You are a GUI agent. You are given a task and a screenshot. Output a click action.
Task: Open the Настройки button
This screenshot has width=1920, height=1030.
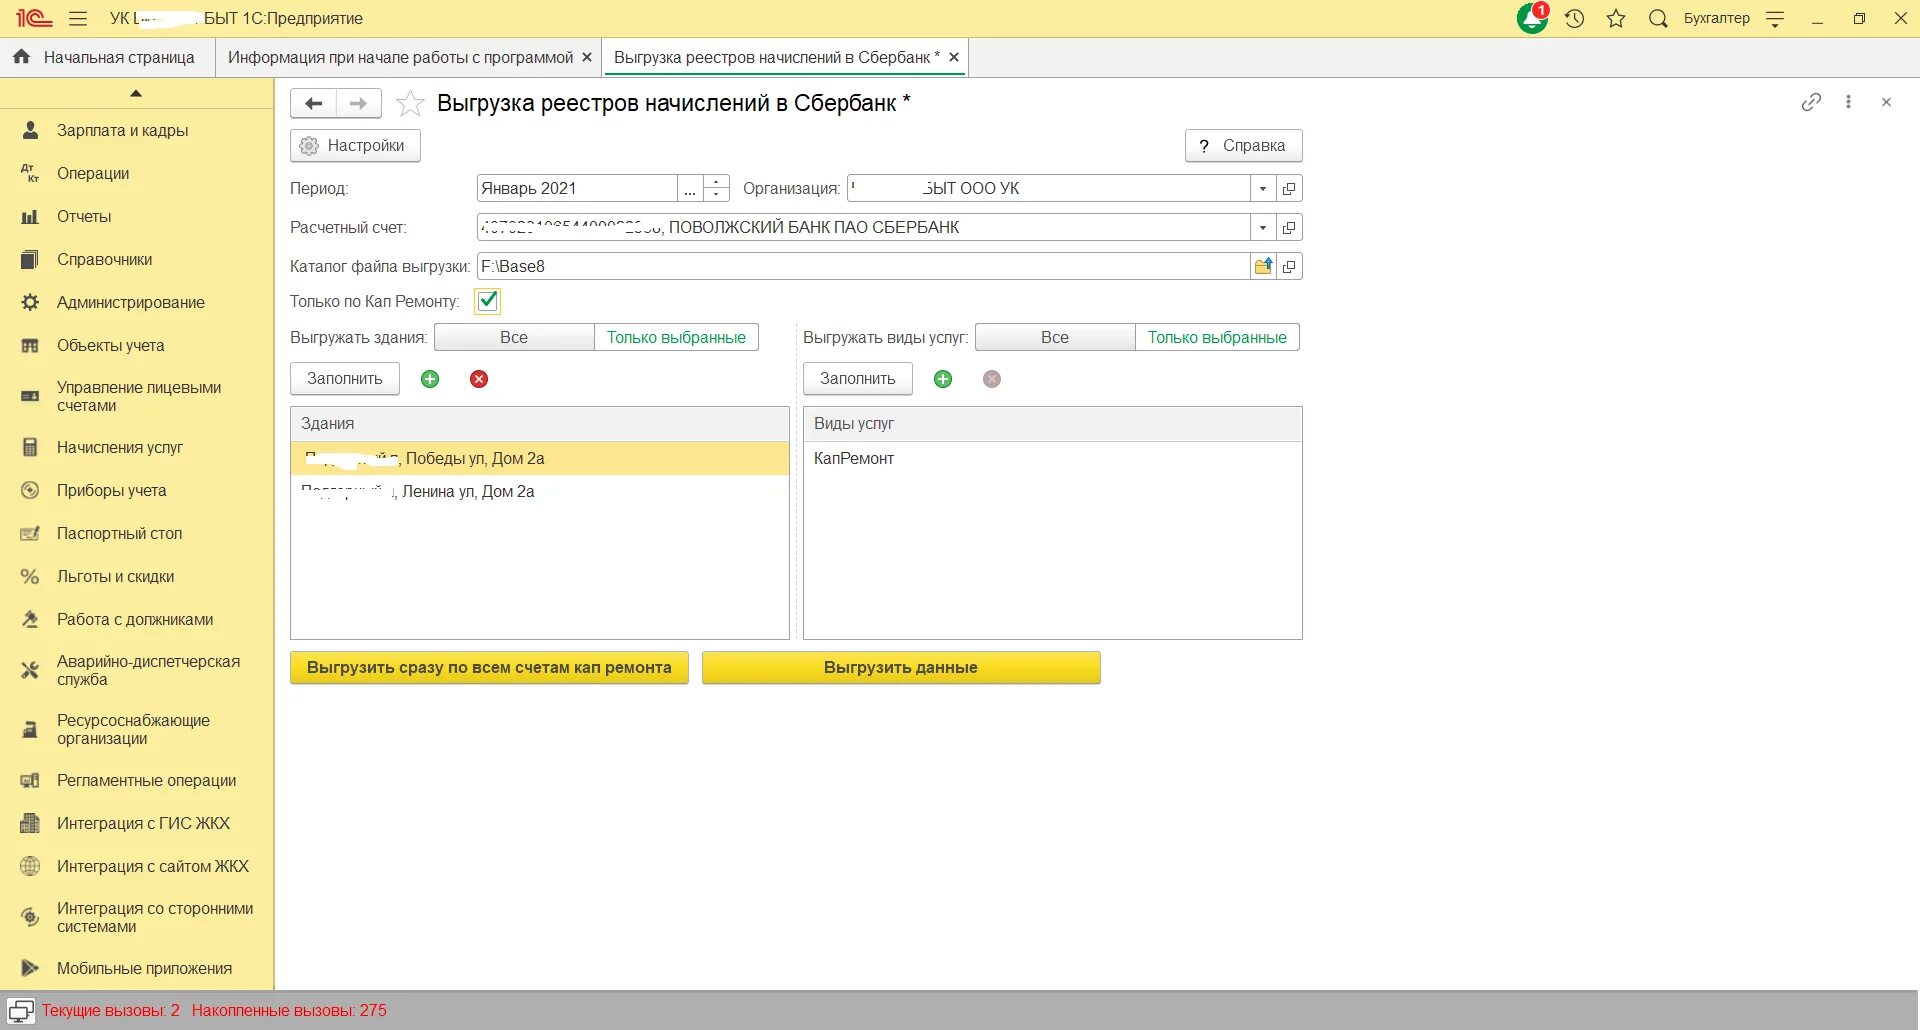pyautogui.click(x=355, y=145)
